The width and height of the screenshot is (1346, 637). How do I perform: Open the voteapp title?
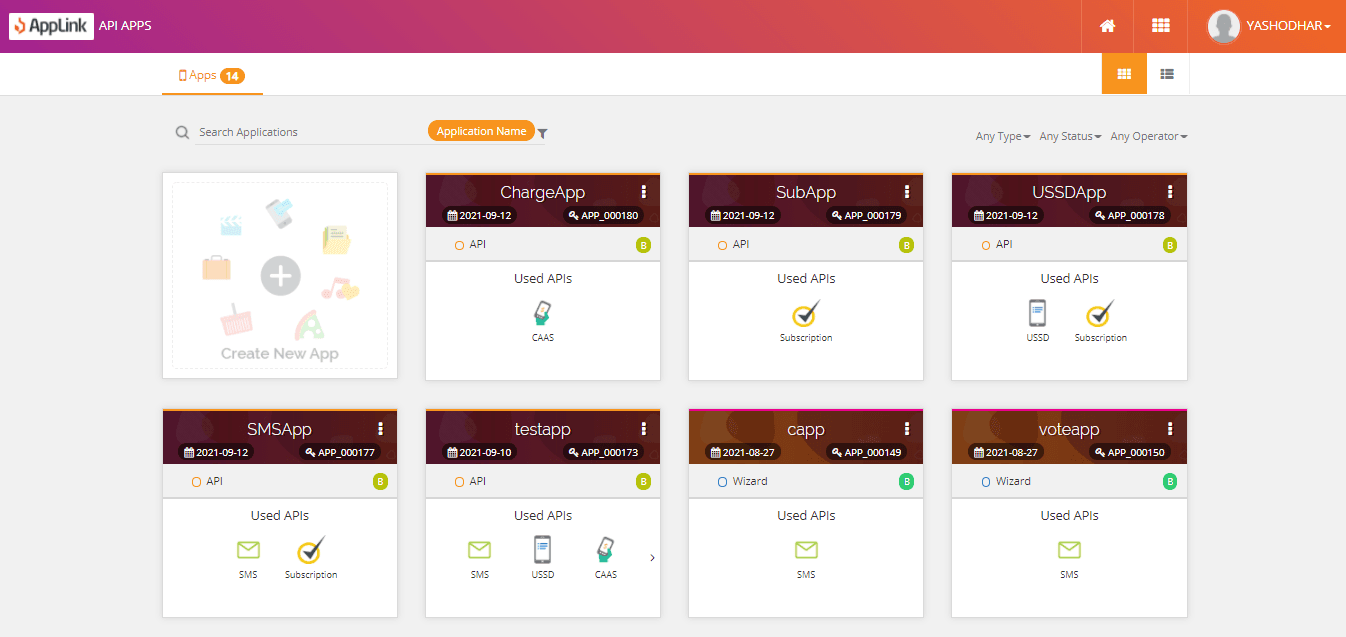1069,429
